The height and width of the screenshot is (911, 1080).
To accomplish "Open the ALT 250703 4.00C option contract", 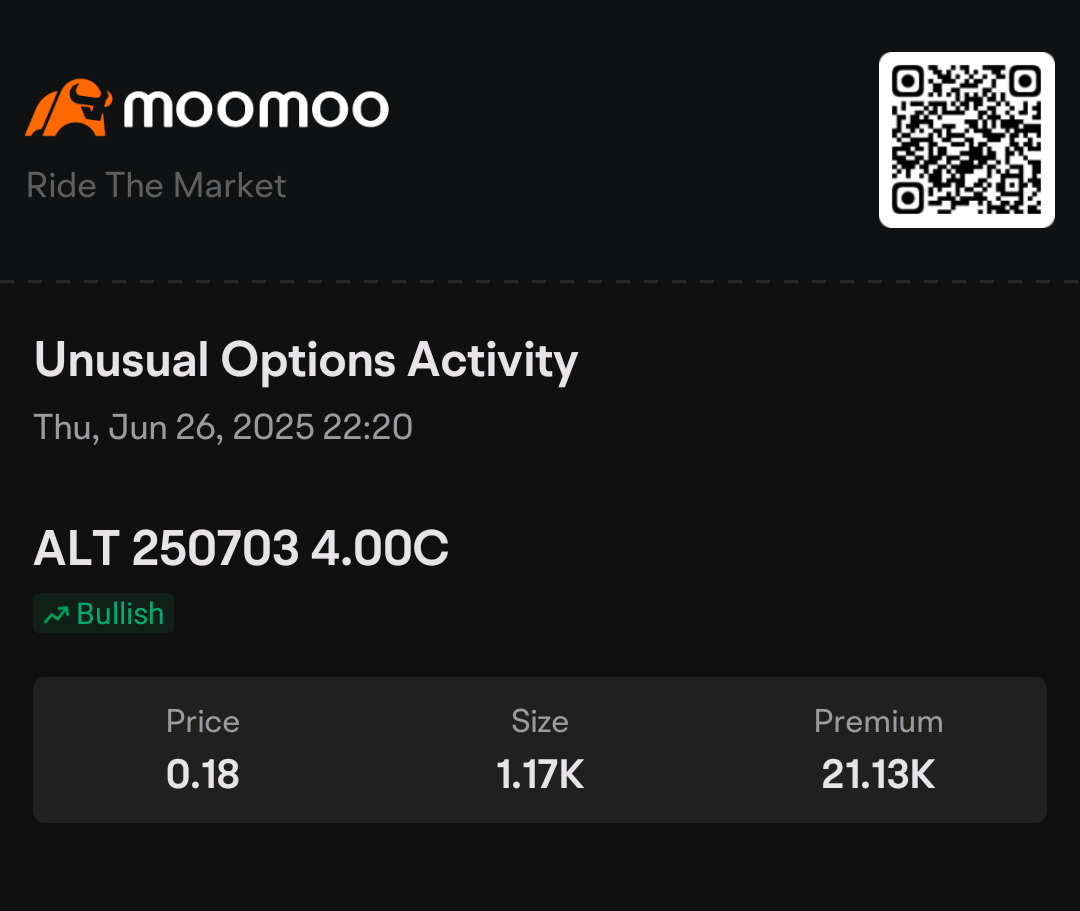I will point(241,548).
